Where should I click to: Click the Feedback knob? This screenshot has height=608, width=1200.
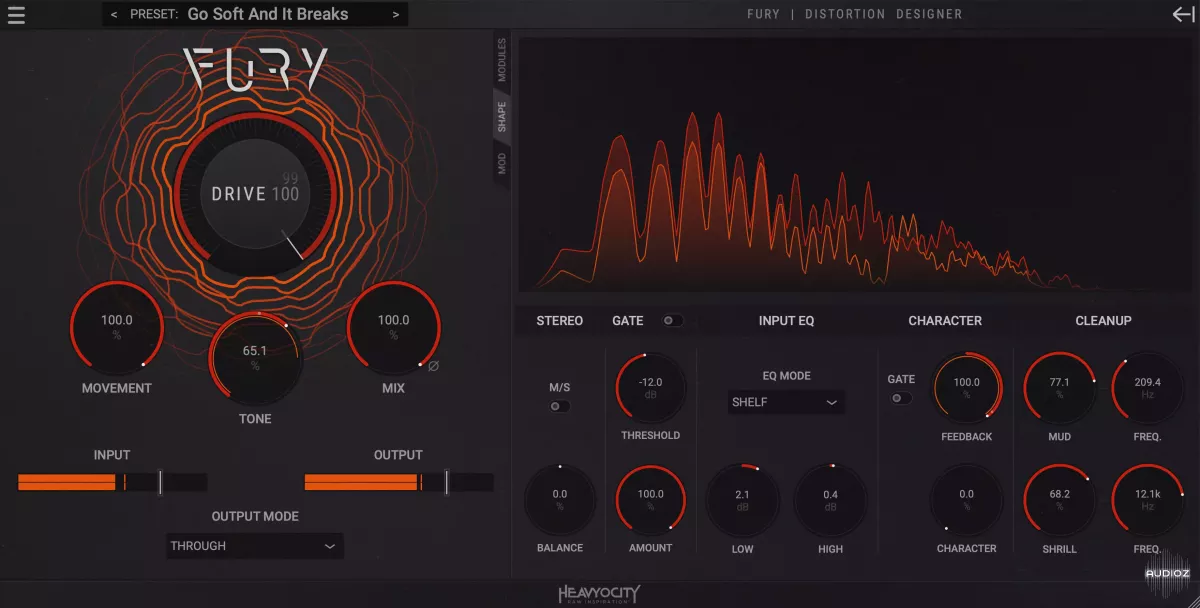967,388
